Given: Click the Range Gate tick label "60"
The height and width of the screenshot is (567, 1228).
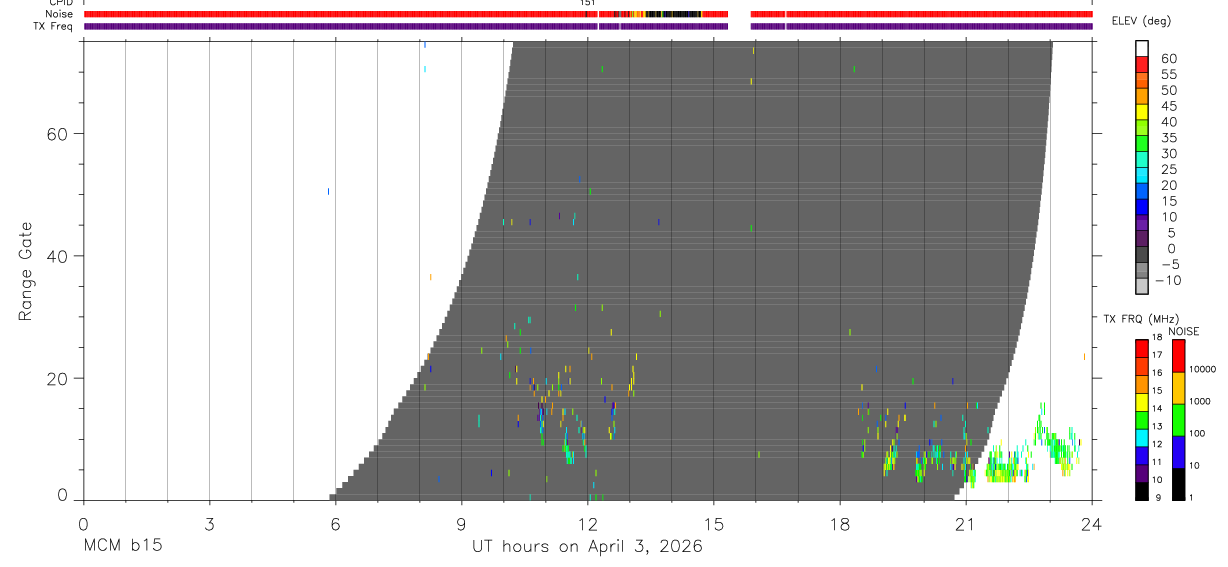Looking at the screenshot, I should tap(58, 134).
